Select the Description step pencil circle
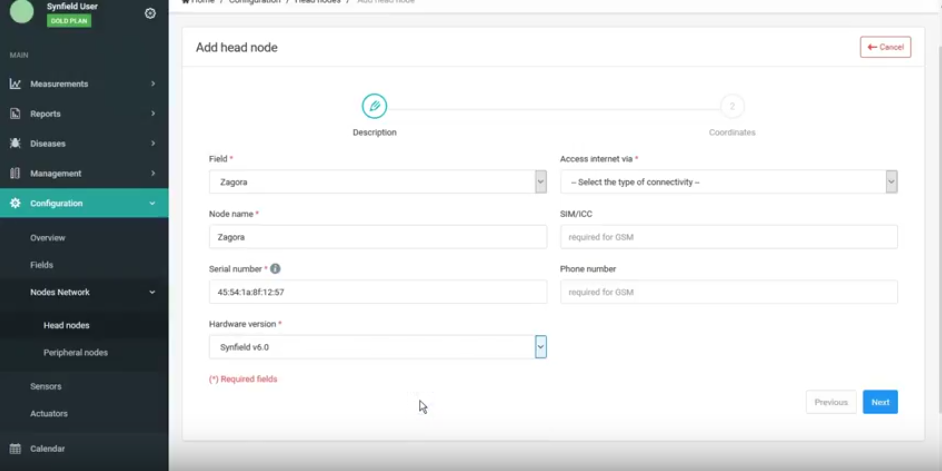The height and width of the screenshot is (471, 942). [374, 106]
